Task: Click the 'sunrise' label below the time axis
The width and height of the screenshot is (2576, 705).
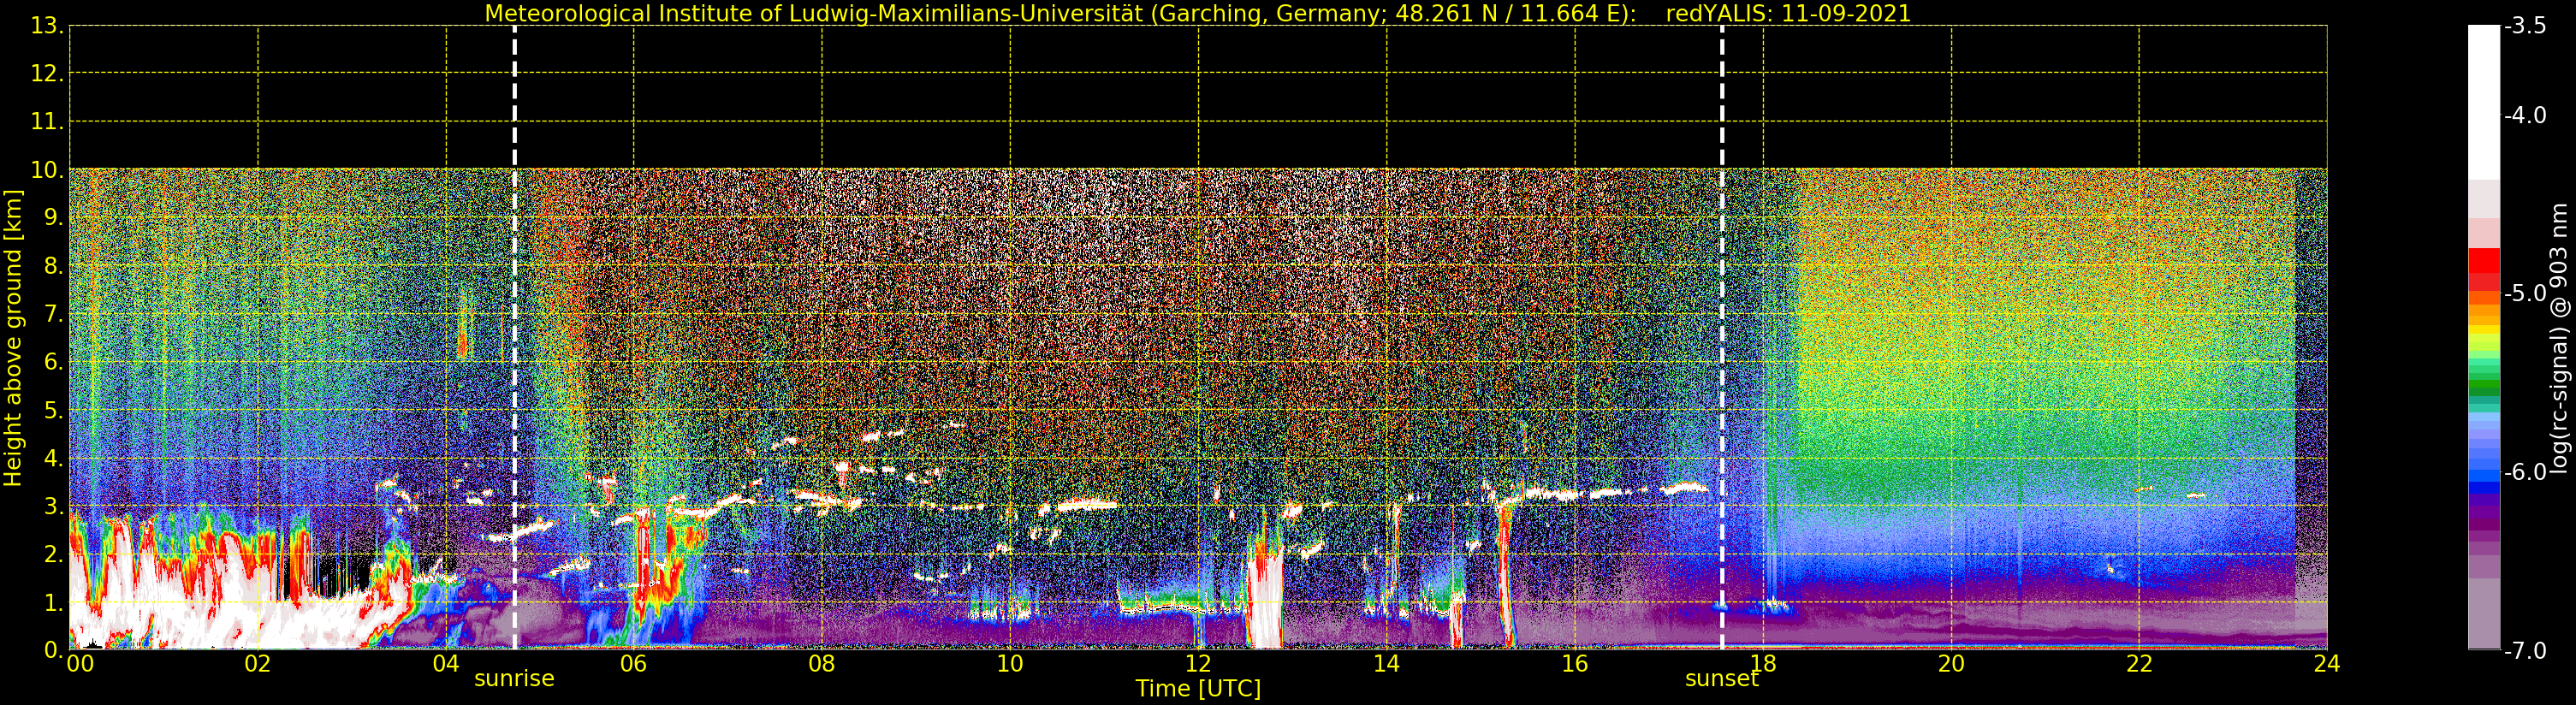Action: pyautogui.click(x=514, y=678)
